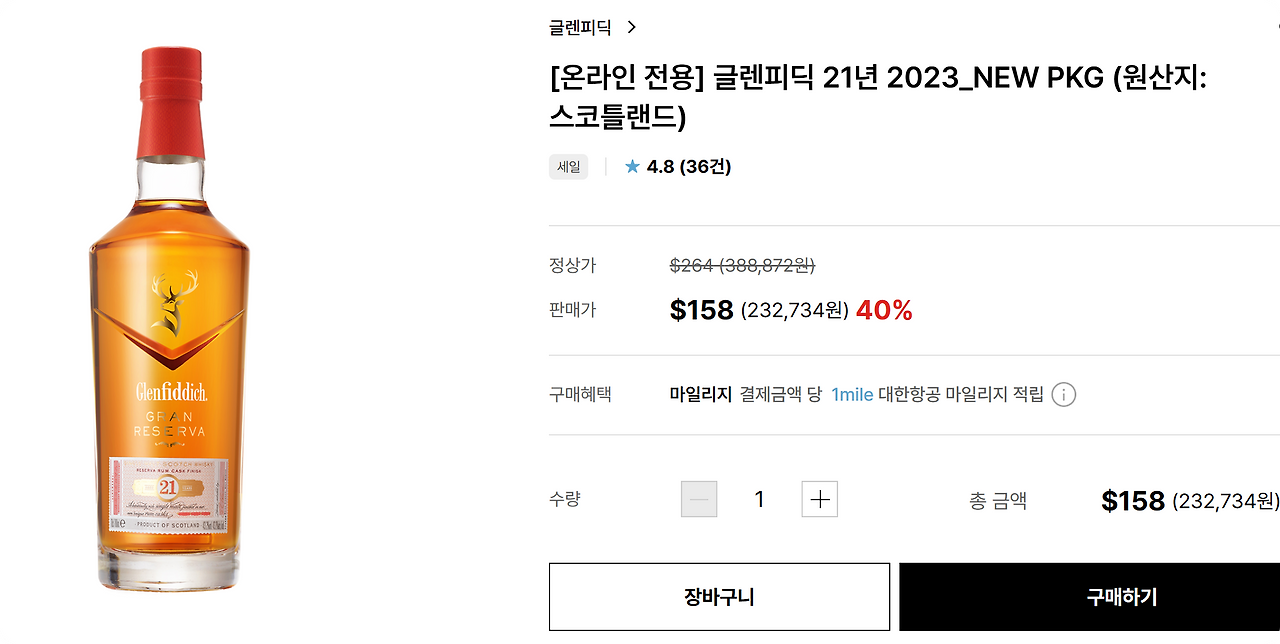This screenshot has width=1280, height=644.
Task: Click the total price $158 amount
Action: pos(1133,500)
